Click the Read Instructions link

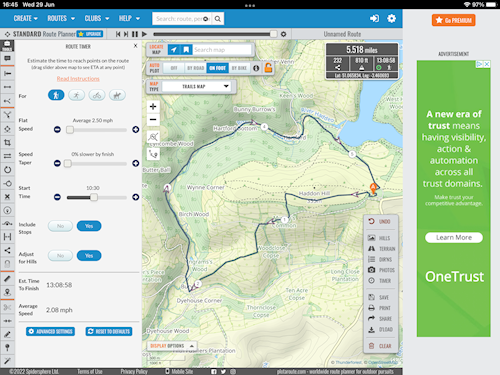[78, 79]
